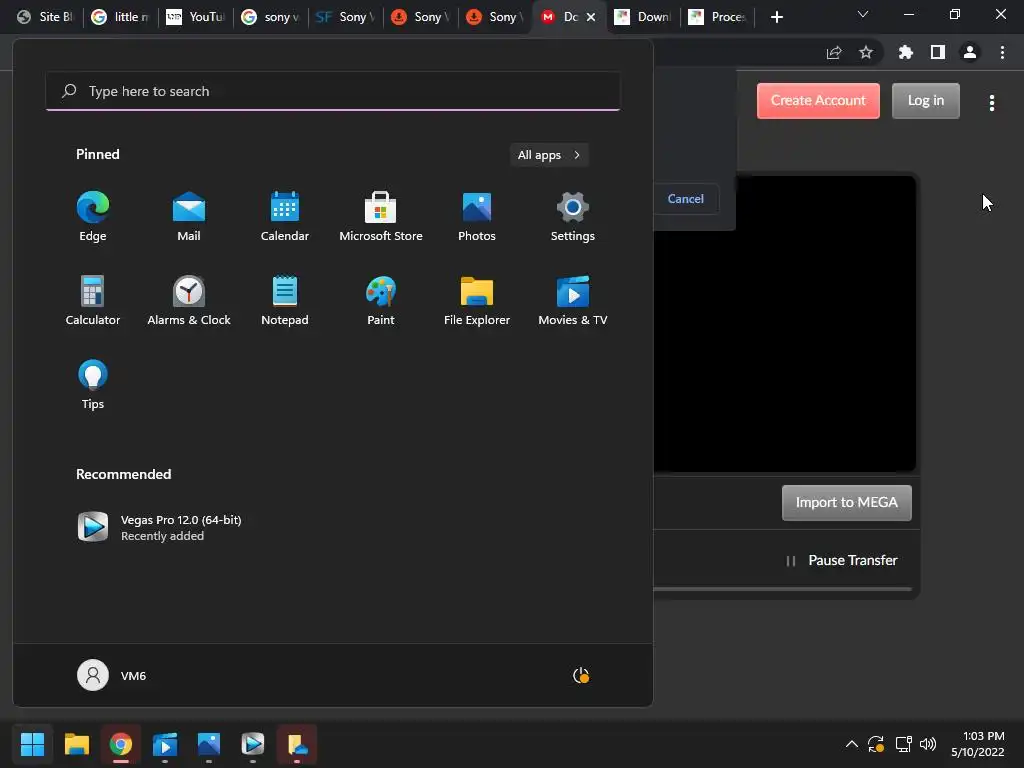The width and height of the screenshot is (1024, 768).
Task: Open Edge from pinned apps
Action: coord(93,217)
